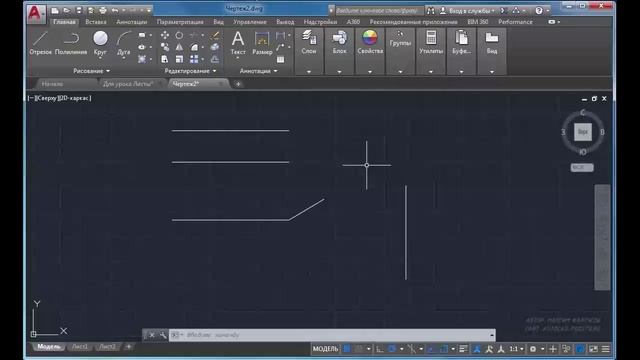Screen dimensions: 640x360
Task: Click the Help question mark icon
Action: (x=539, y=11)
